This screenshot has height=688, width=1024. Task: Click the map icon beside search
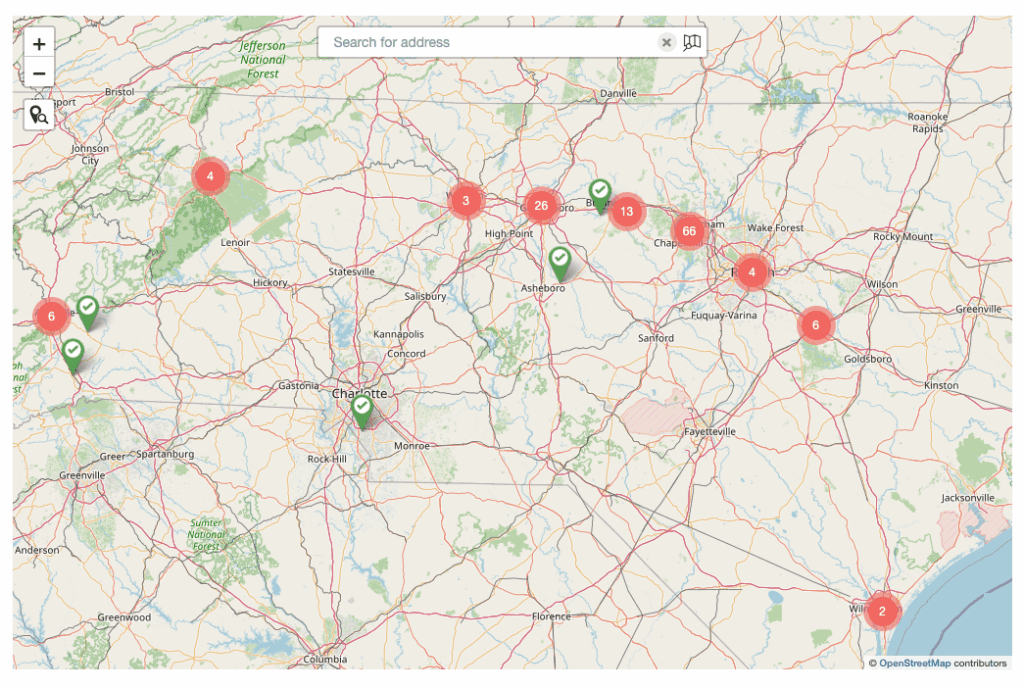(692, 42)
